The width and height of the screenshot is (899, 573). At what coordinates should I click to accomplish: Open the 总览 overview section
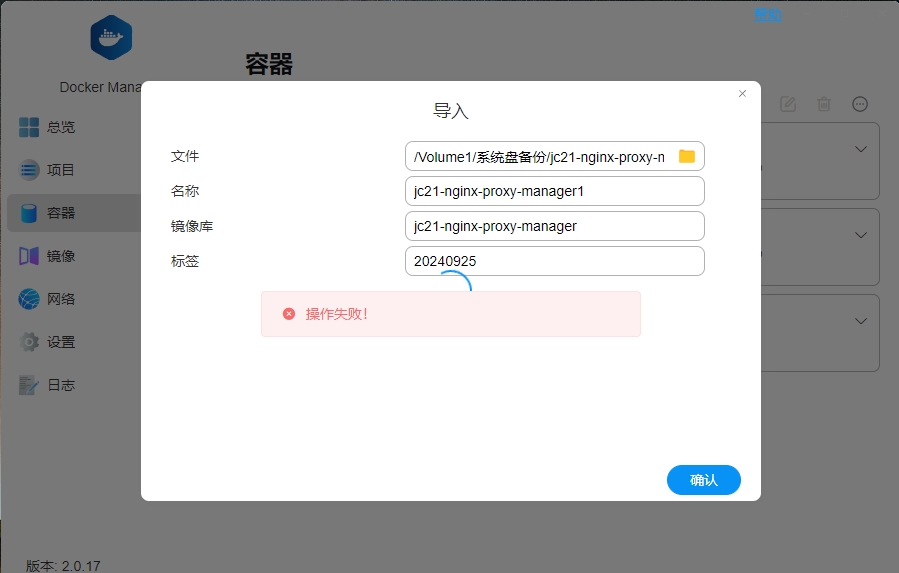coord(61,127)
